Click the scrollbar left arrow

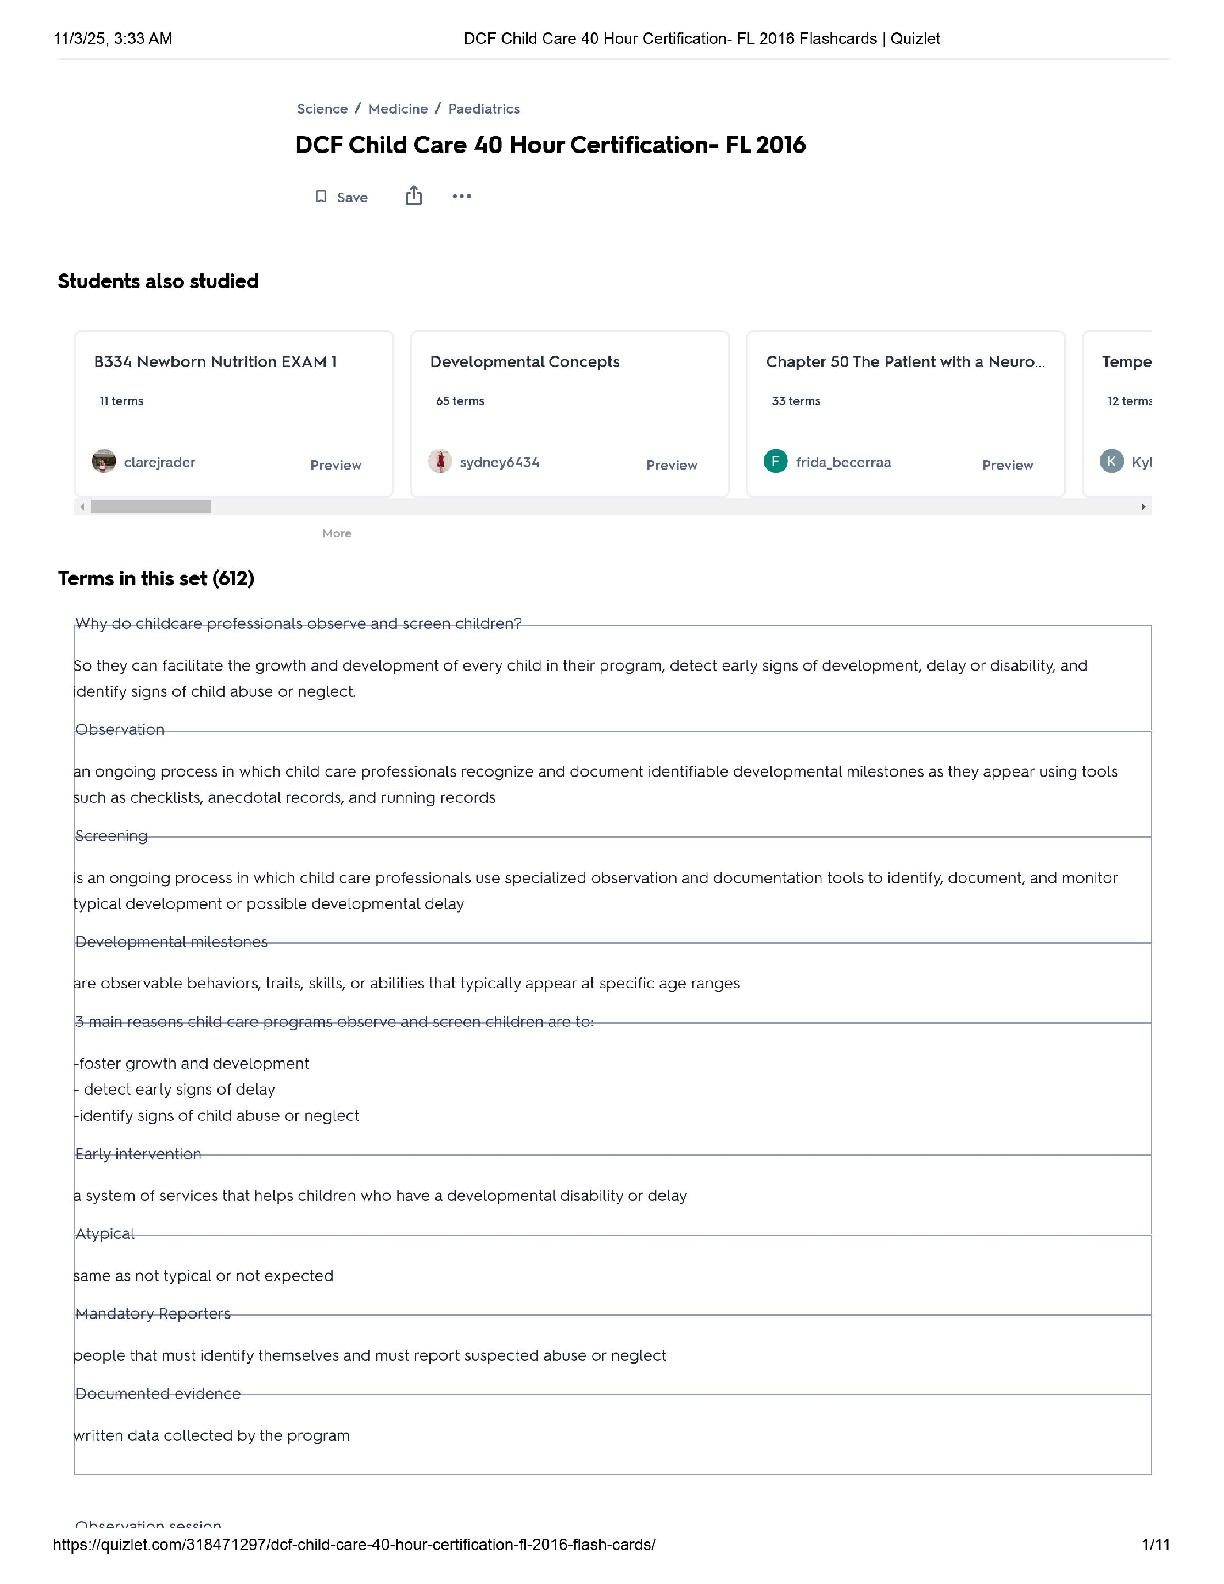(x=82, y=507)
